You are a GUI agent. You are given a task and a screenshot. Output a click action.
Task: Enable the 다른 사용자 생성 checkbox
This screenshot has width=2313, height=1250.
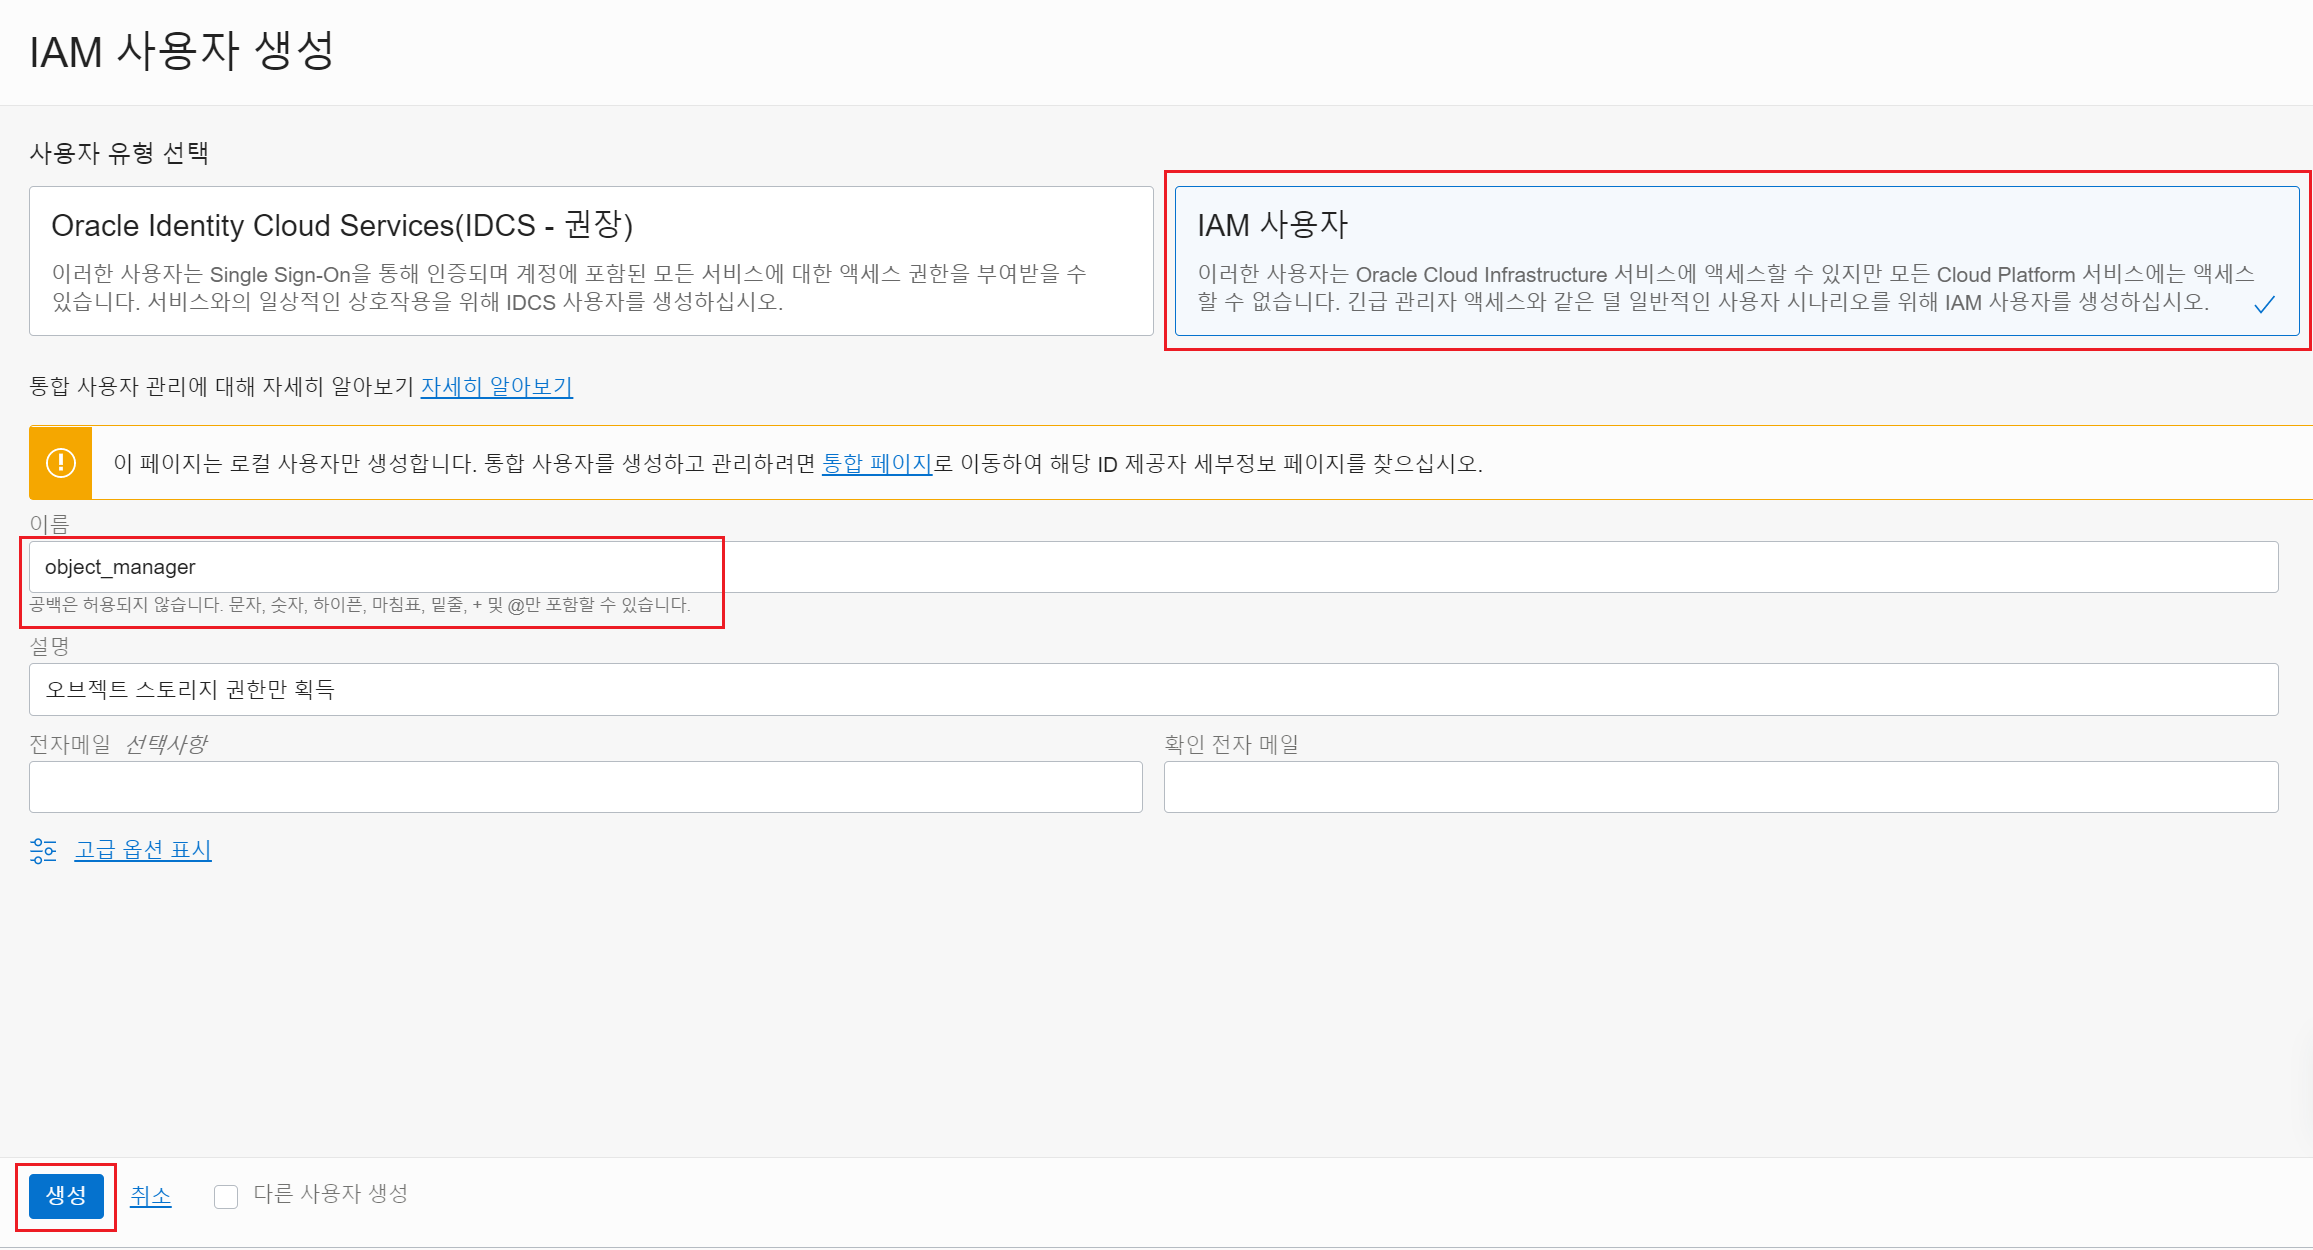tap(226, 1196)
